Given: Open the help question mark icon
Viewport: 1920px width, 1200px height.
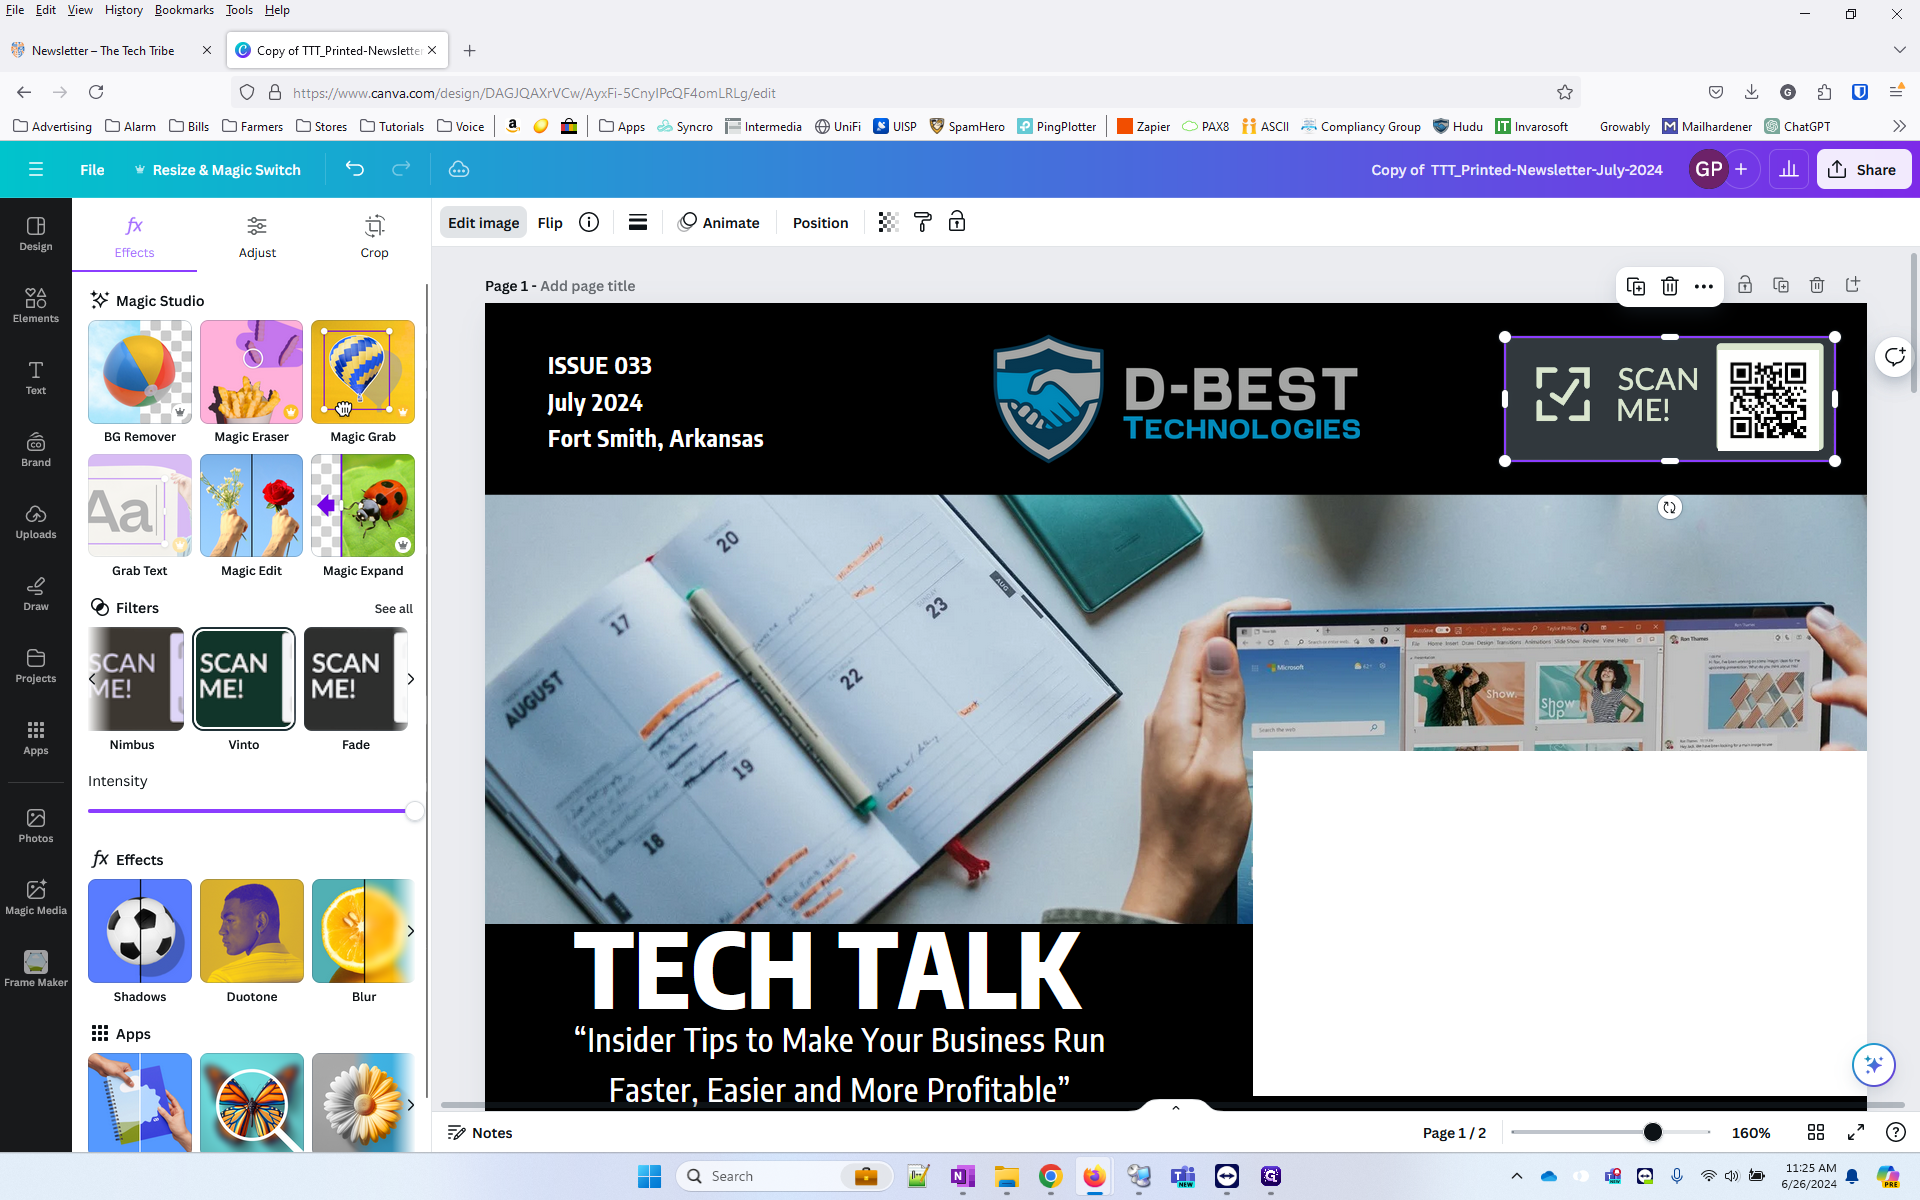Looking at the screenshot, I should coord(1895,1132).
